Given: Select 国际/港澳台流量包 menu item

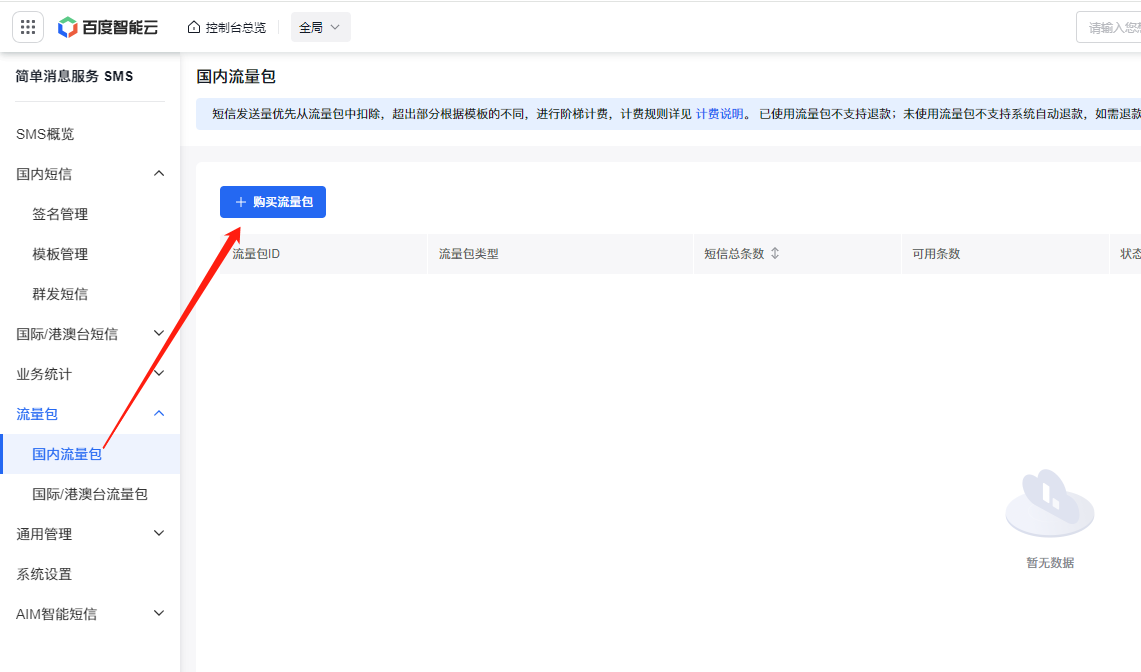Looking at the screenshot, I should click(90, 494).
